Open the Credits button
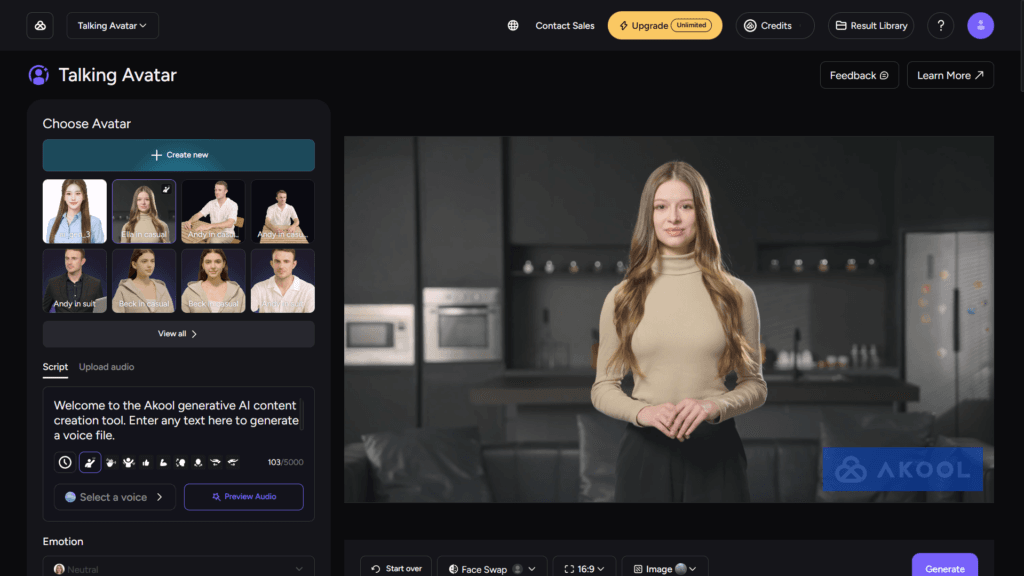Image resolution: width=1024 pixels, height=576 pixels. tap(774, 26)
